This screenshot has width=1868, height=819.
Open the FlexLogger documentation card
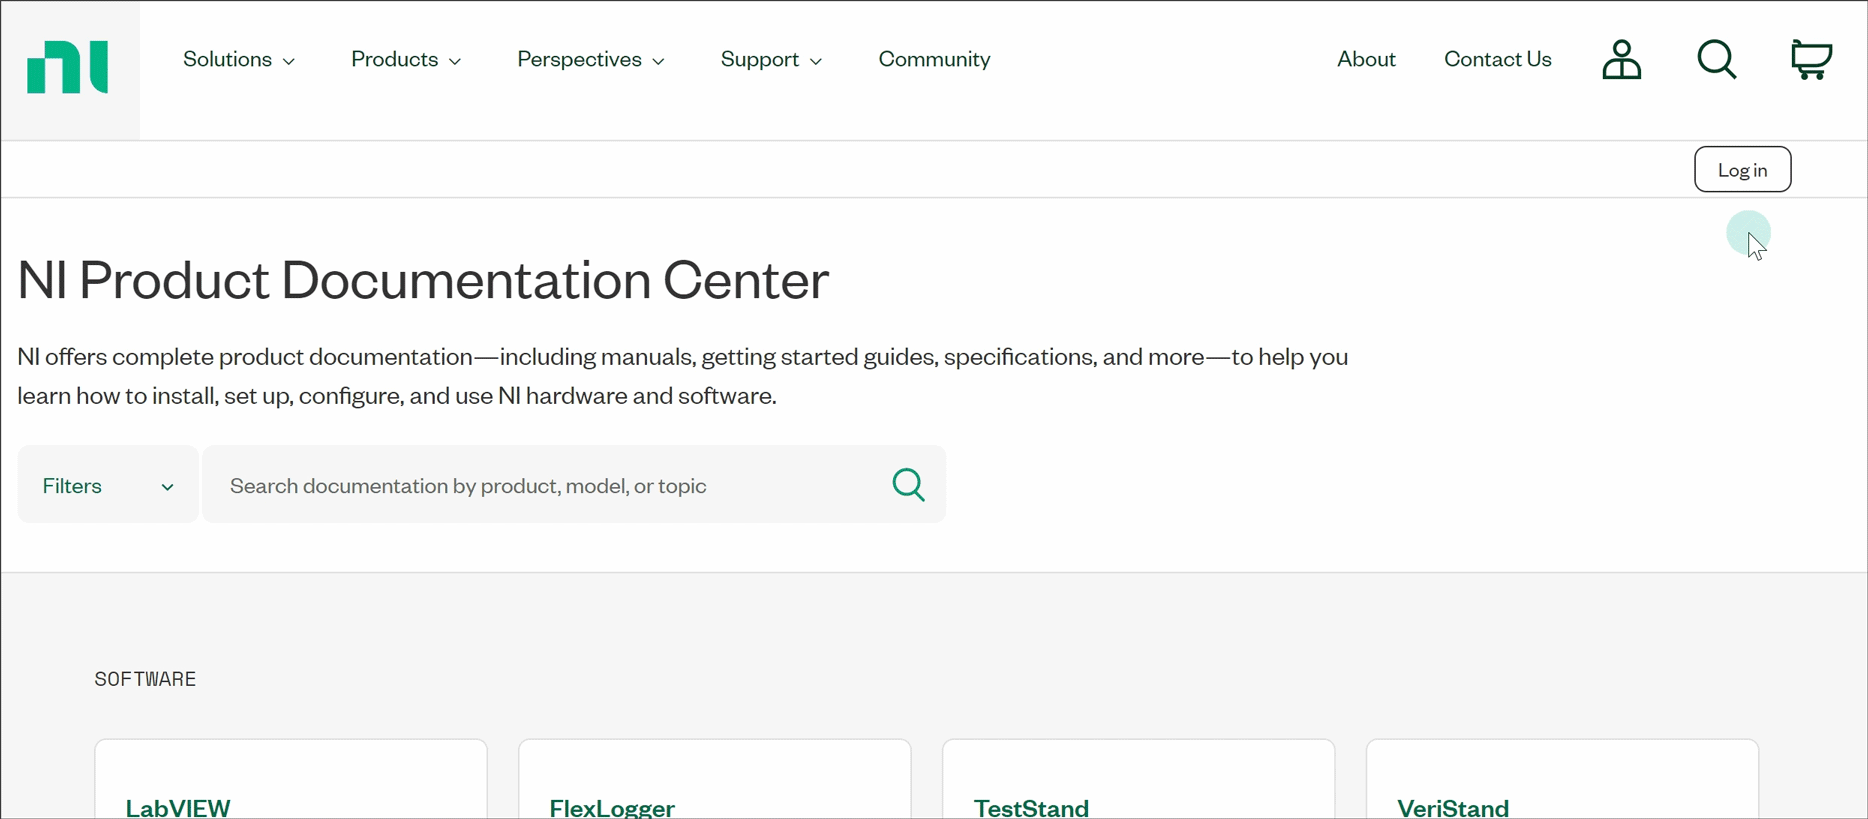click(x=715, y=780)
